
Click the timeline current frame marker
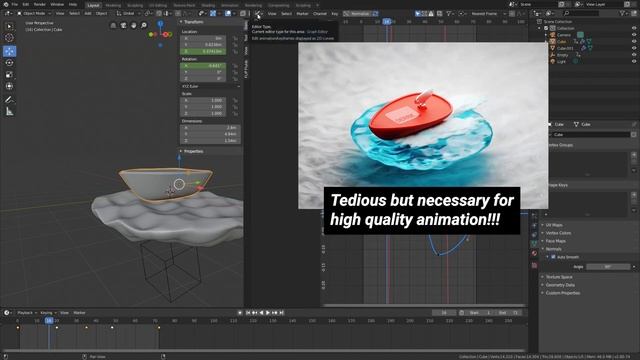(x=49, y=321)
